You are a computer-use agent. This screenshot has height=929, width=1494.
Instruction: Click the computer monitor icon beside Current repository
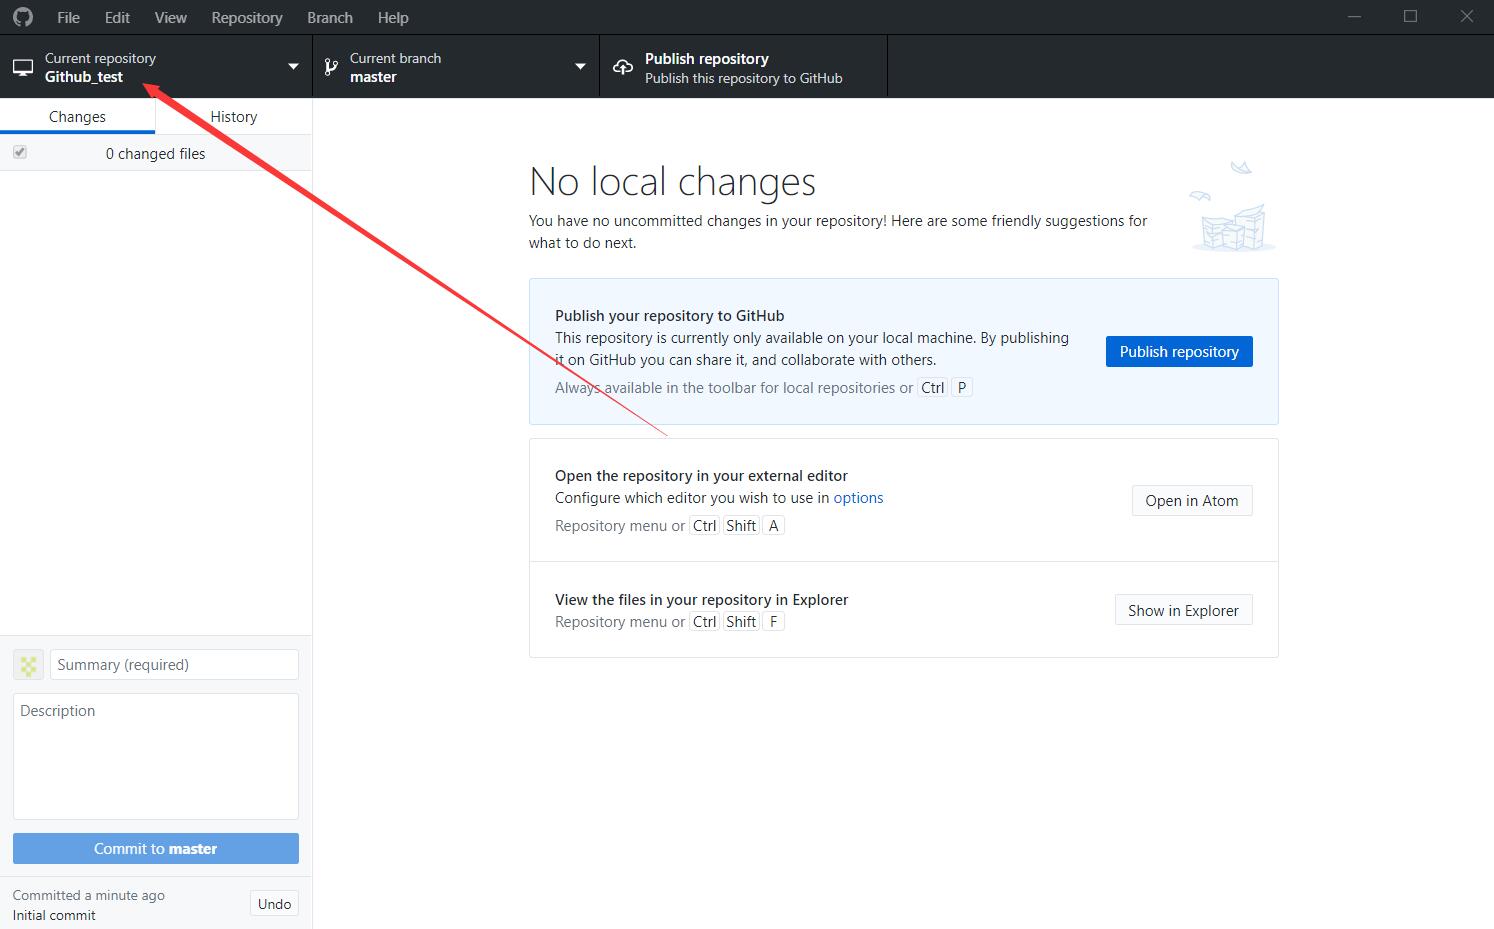click(x=22, y=68)
